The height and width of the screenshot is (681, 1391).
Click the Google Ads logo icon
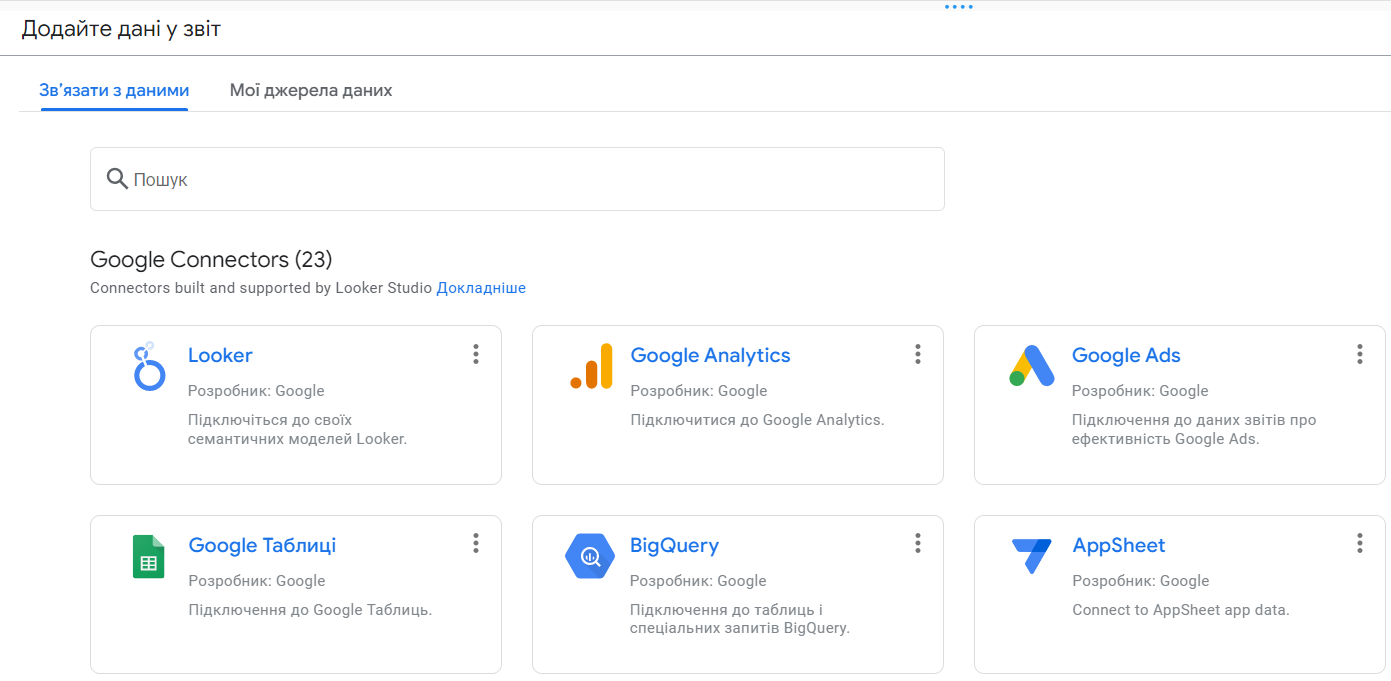(1032, 366)
